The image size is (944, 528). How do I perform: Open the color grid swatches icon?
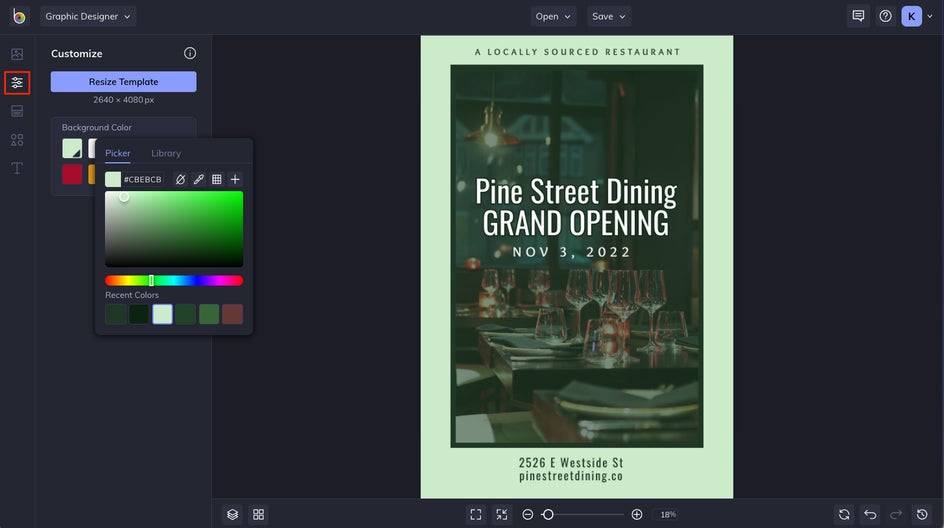point(217,179)
